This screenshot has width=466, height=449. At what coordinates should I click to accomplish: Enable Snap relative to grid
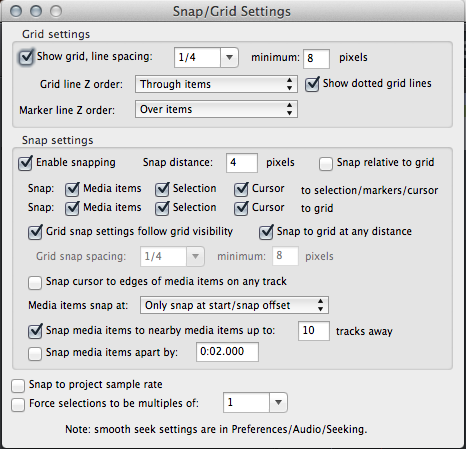point(326,164)
